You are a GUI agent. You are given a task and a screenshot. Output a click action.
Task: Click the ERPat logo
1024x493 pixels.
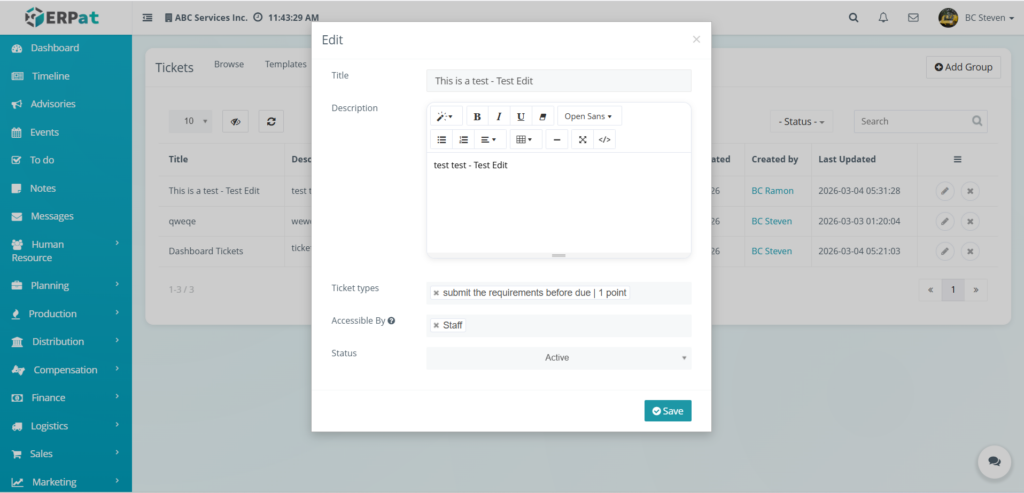[x=62, y=17]
